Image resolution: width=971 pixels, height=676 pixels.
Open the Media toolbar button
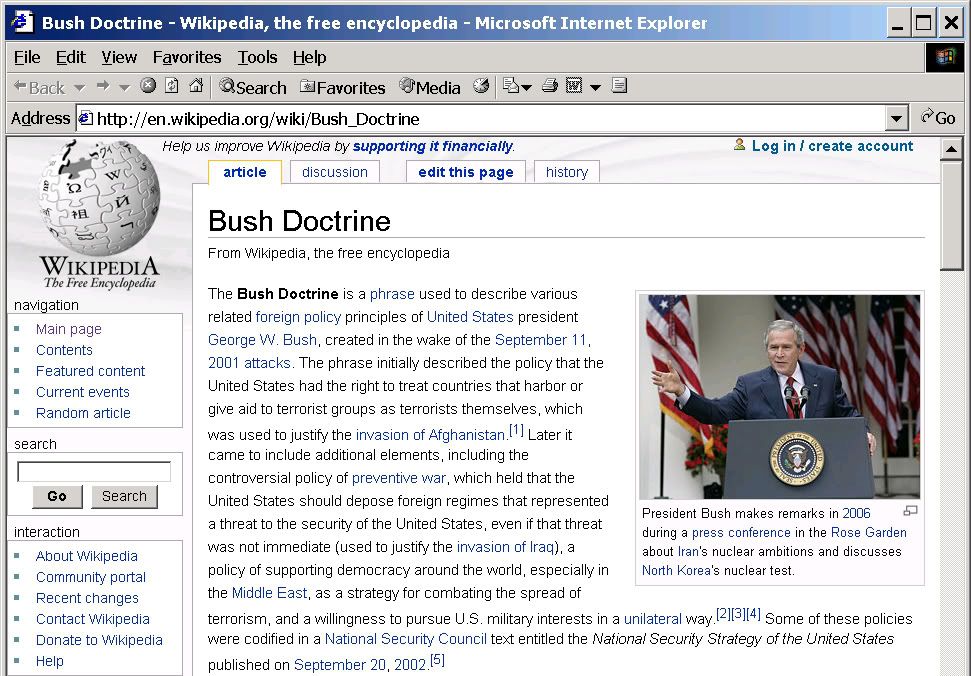[x=430, y=87]
